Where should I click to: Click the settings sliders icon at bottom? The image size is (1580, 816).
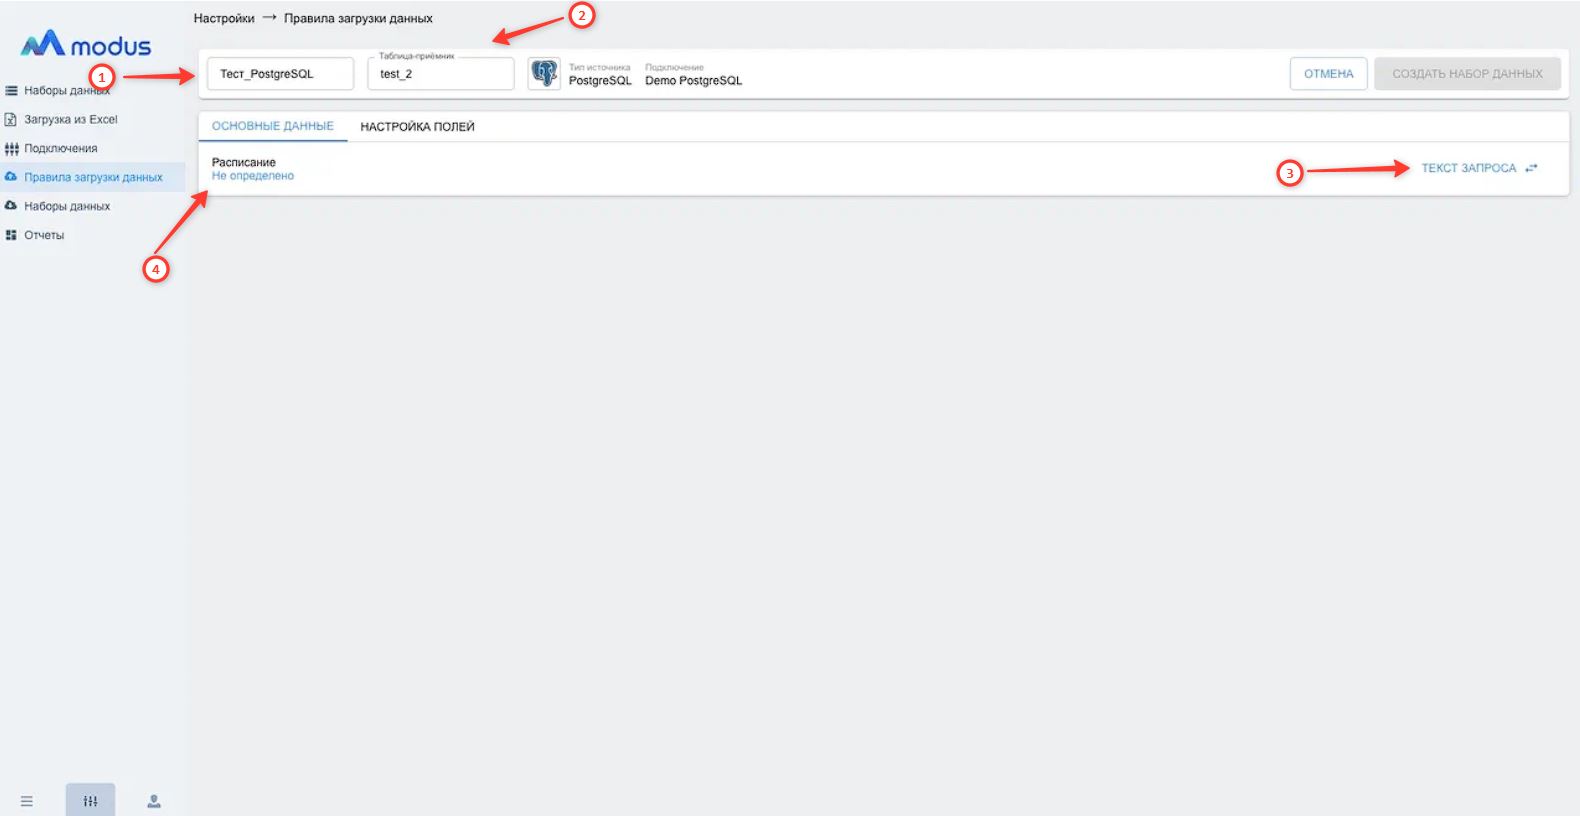pyautogui.click(x=90, y=801)
